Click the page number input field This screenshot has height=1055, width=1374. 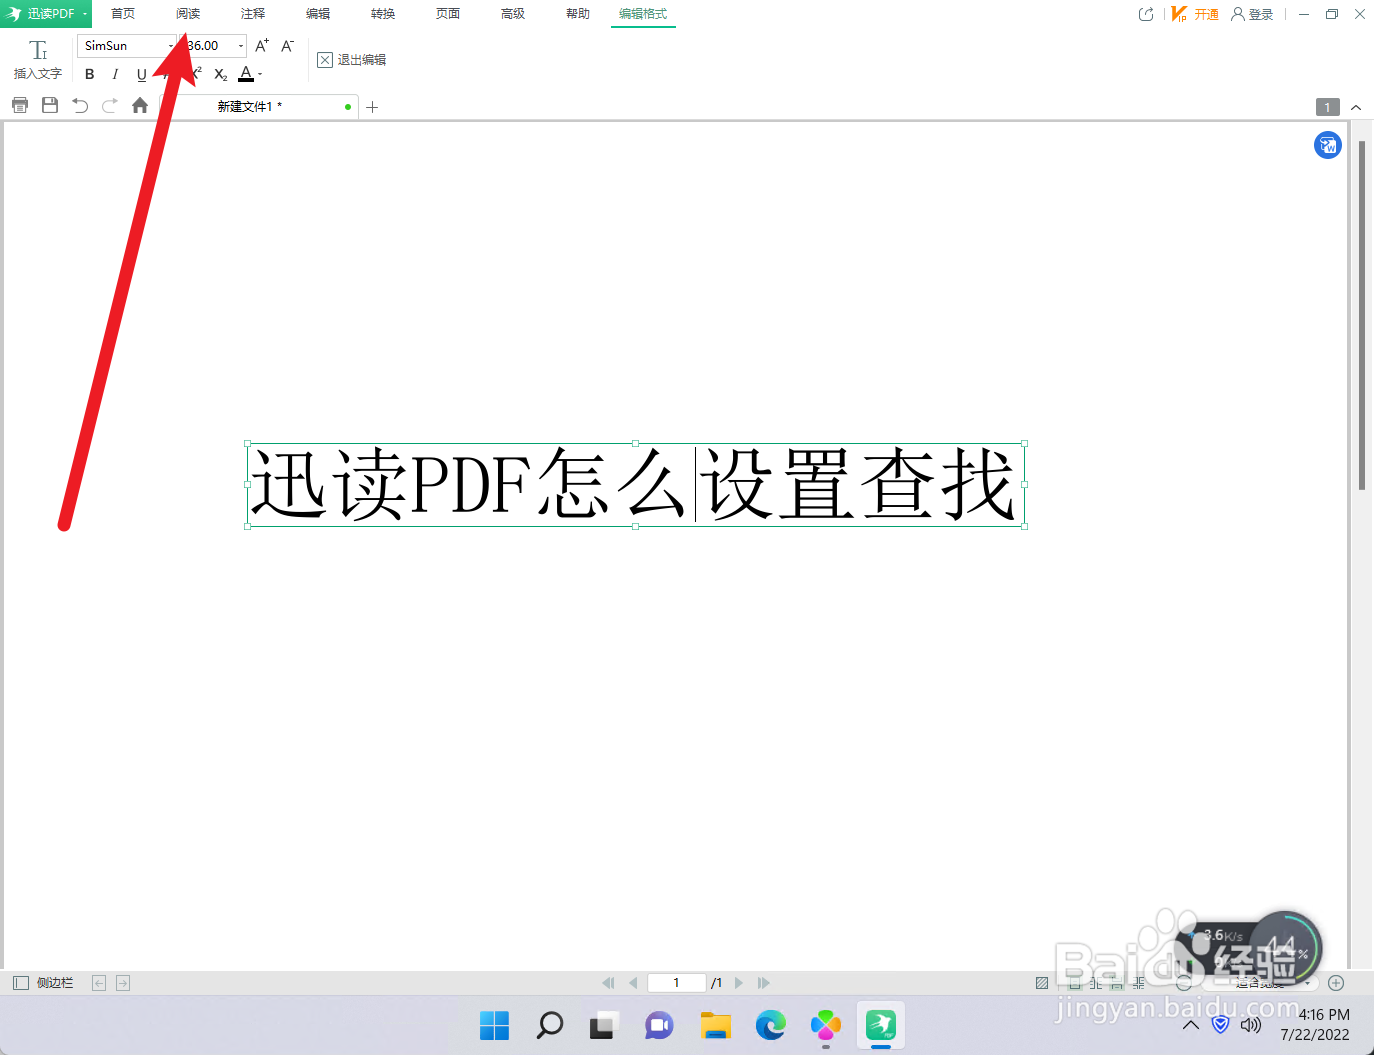point(677,983)
